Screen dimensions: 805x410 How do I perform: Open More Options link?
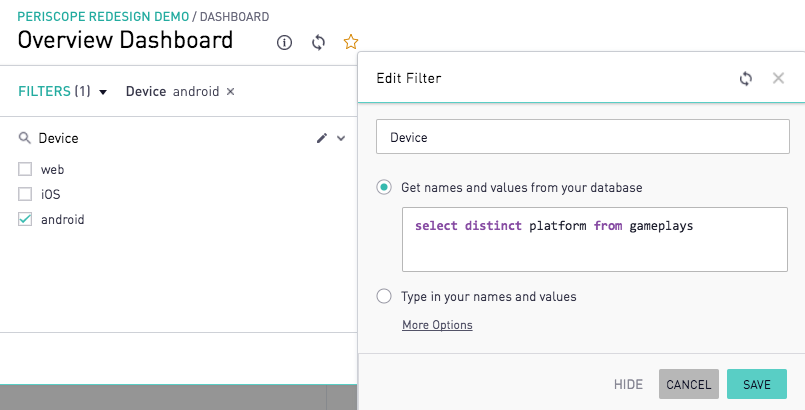437,325
